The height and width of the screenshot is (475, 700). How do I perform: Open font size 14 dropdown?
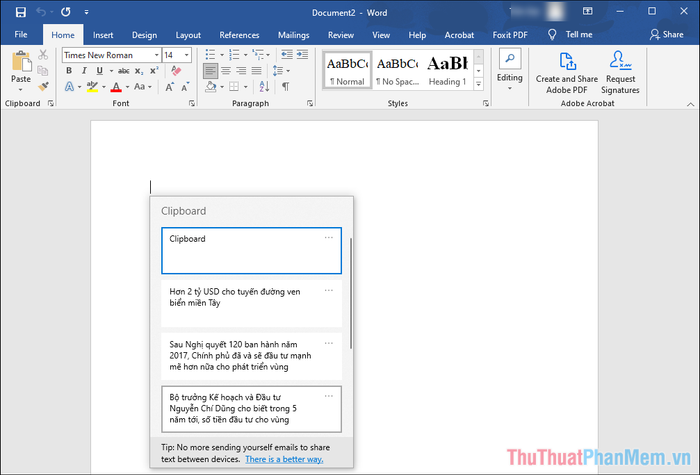point(187,55)
